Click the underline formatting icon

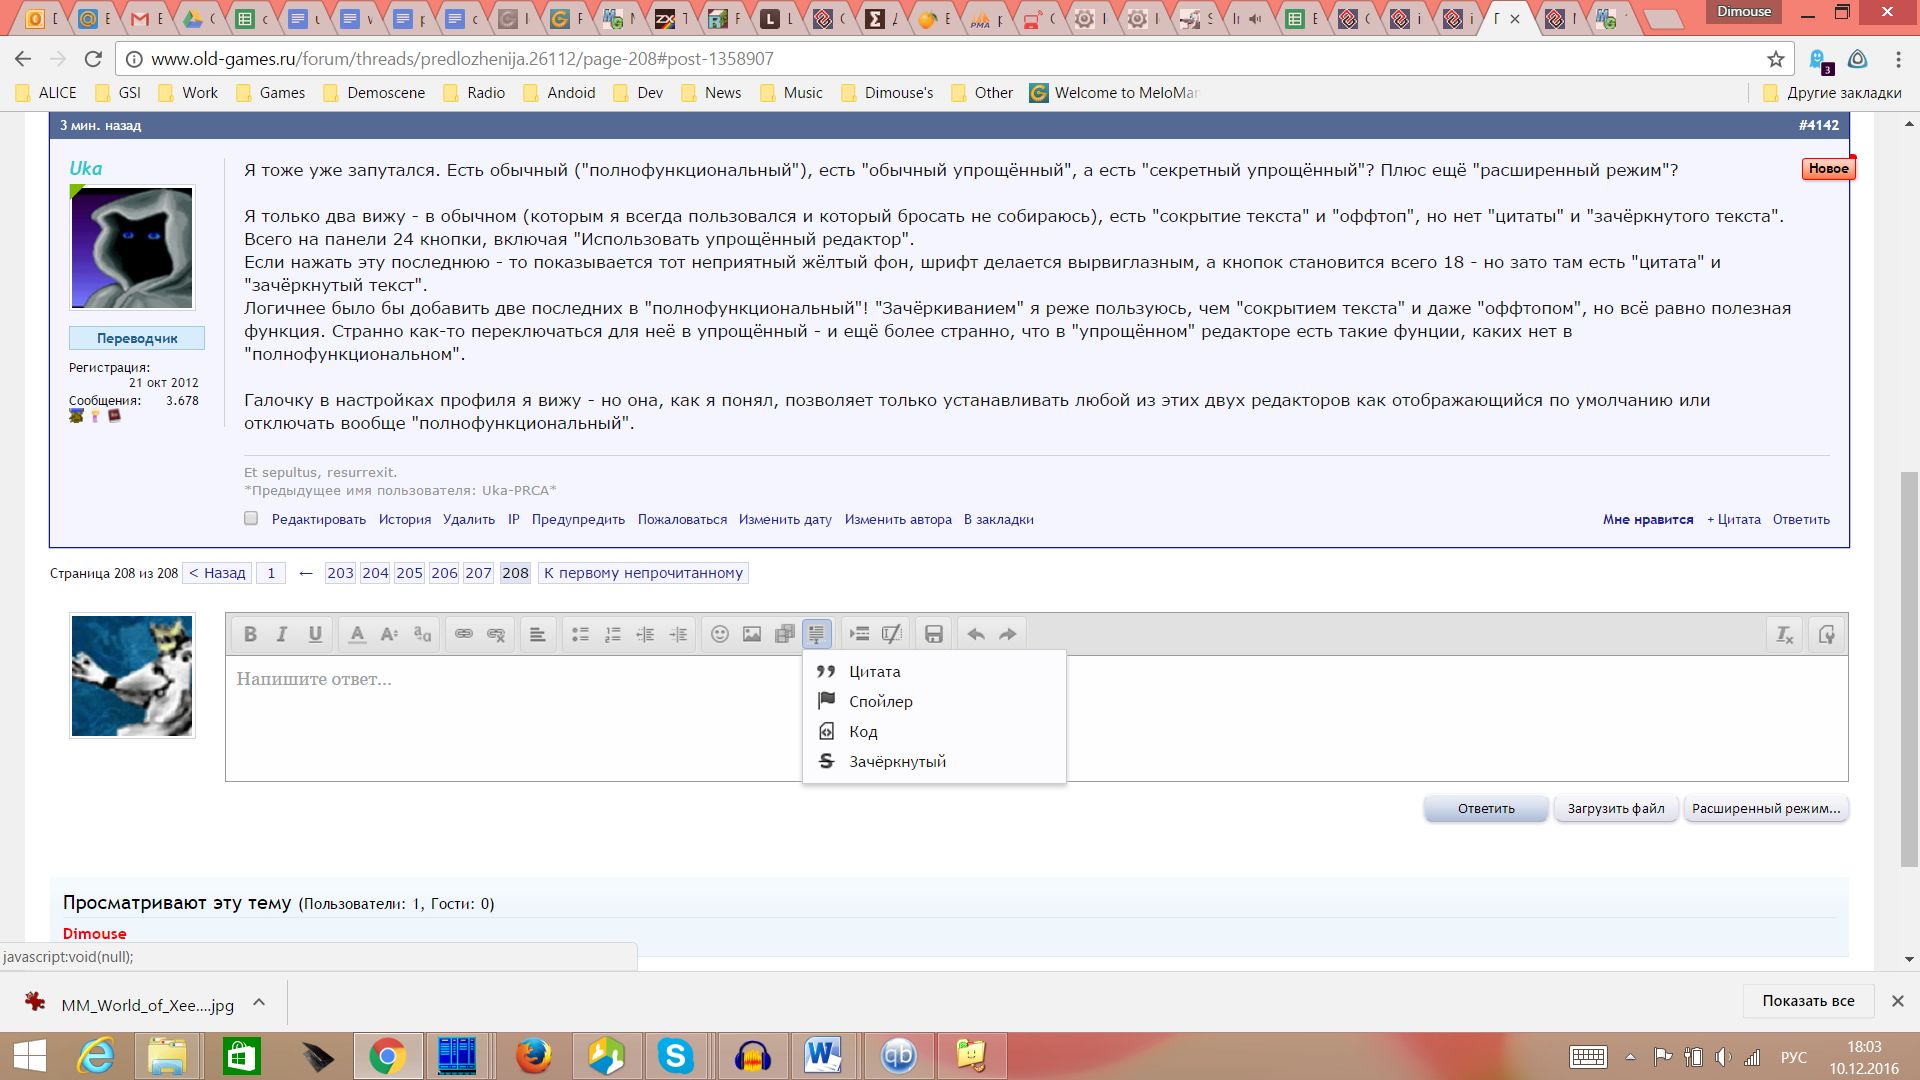click(x=315, y=634)
